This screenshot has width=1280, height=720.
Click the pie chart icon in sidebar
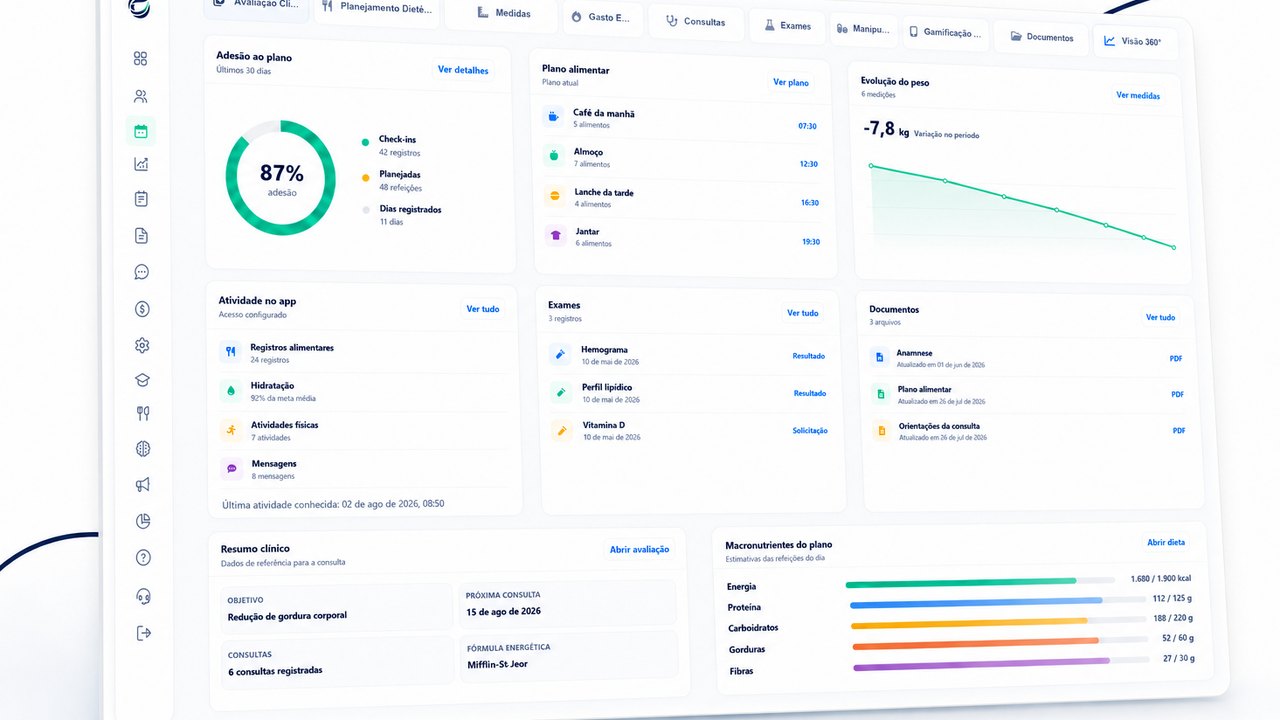click(x=142, y=521)
